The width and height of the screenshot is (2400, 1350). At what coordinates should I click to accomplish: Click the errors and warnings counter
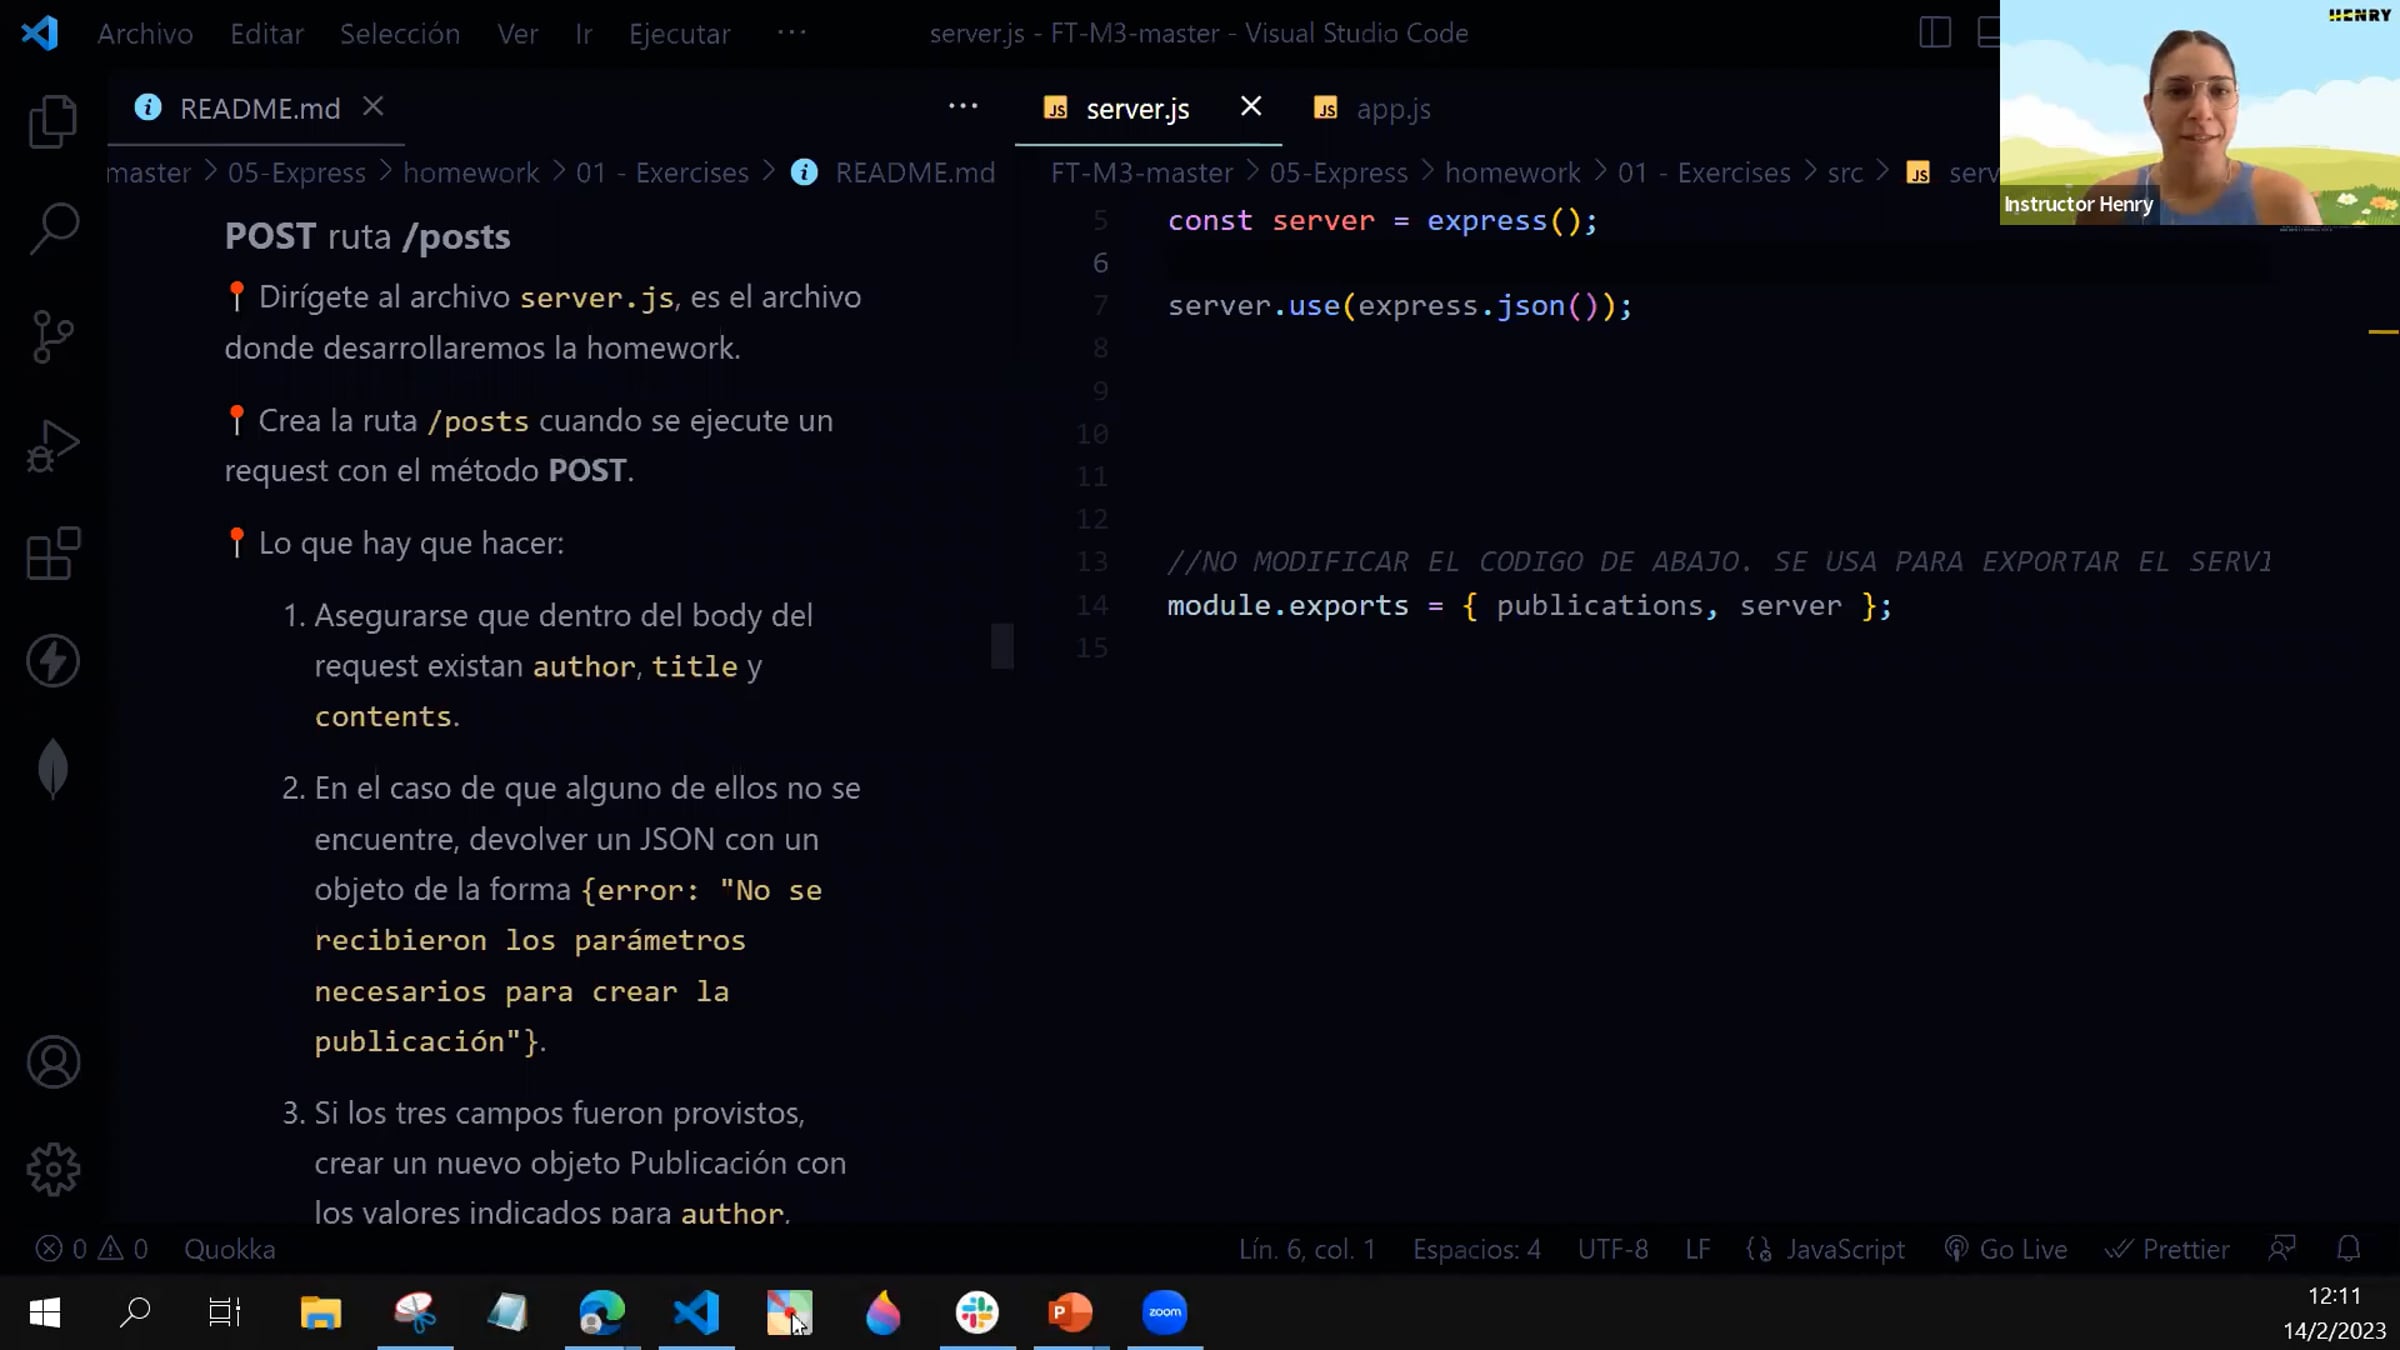(x=92, y=1249)
